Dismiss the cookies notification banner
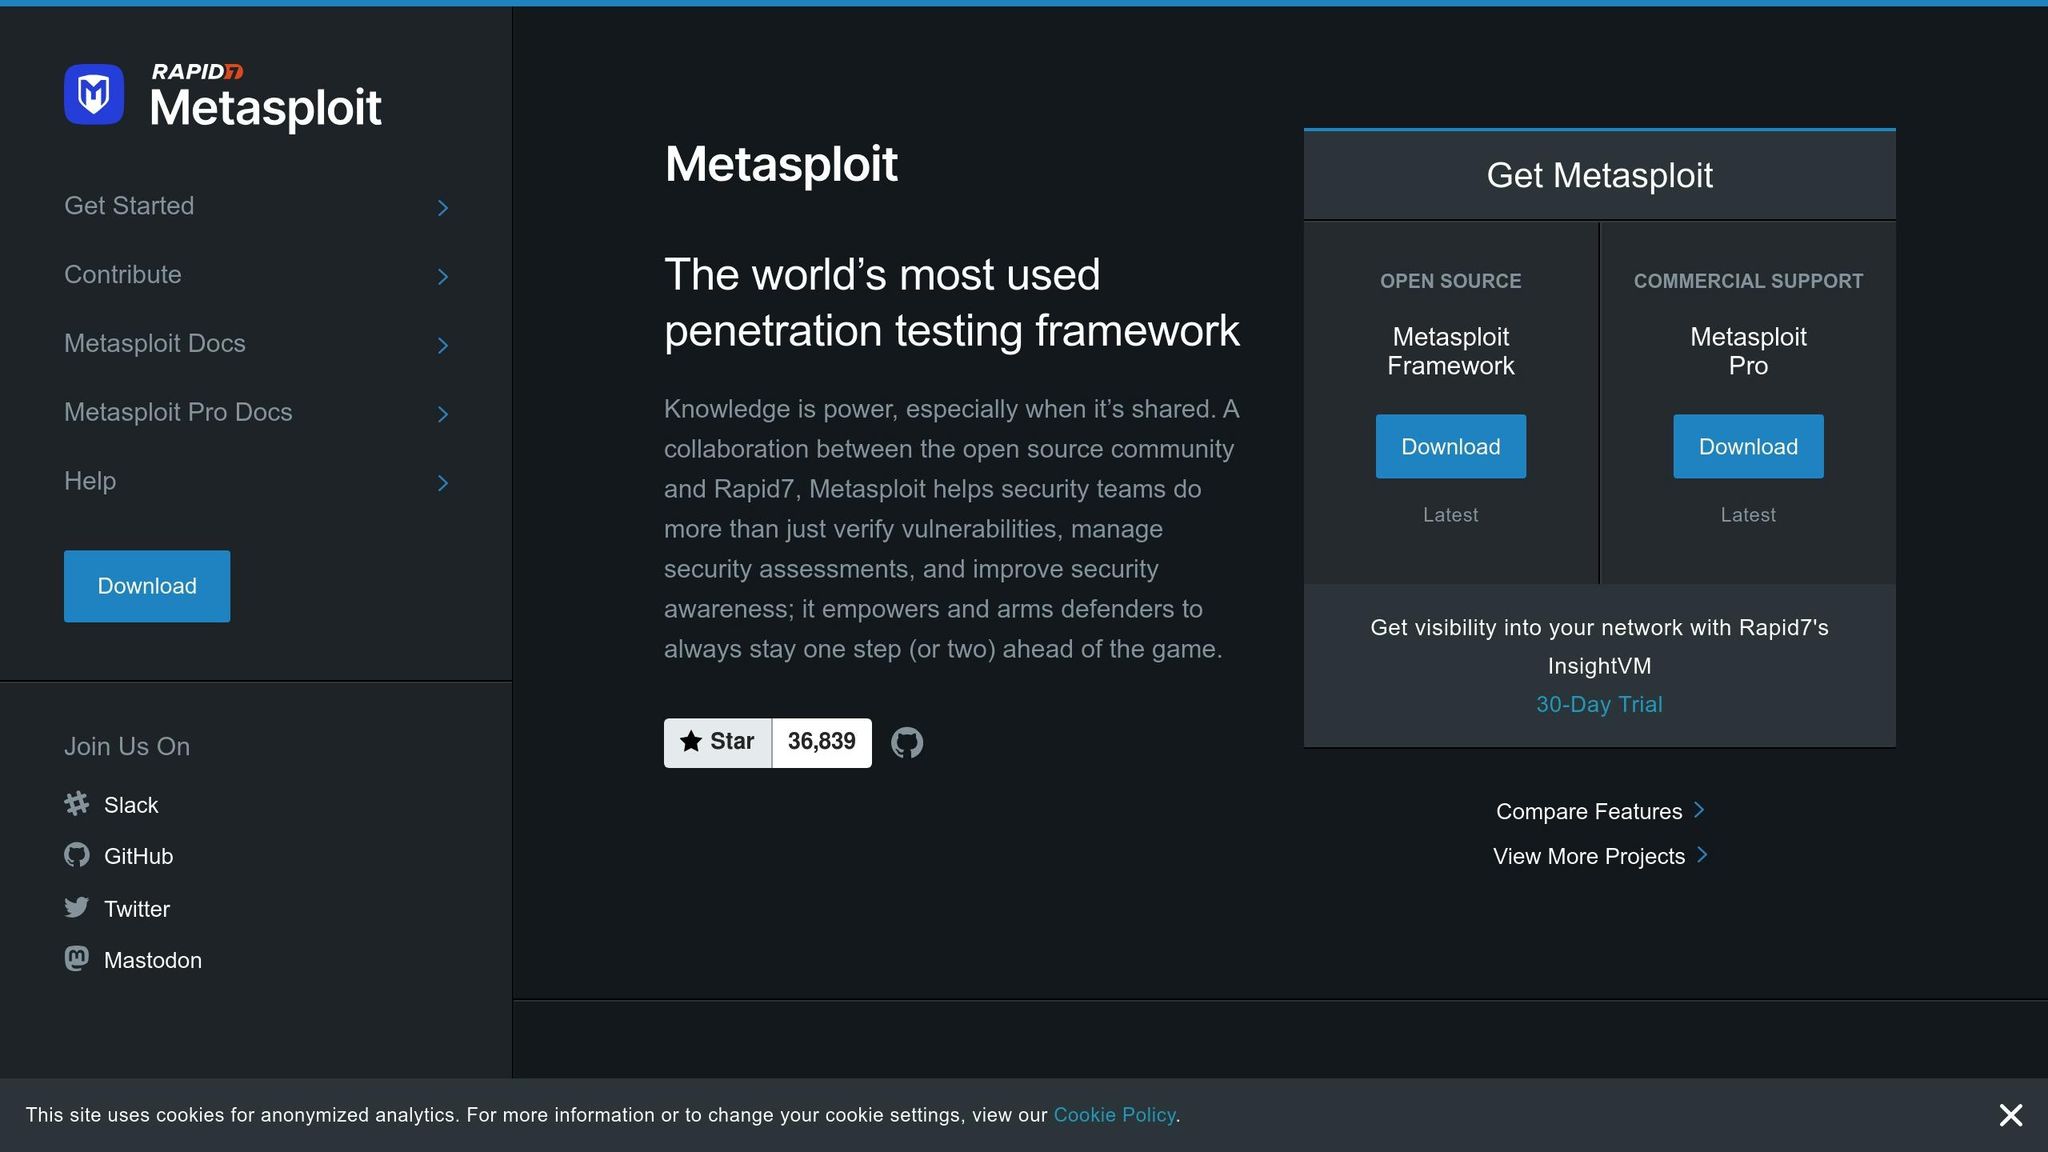This screenshot has height=1152, width=2048. [2011, 1114]
